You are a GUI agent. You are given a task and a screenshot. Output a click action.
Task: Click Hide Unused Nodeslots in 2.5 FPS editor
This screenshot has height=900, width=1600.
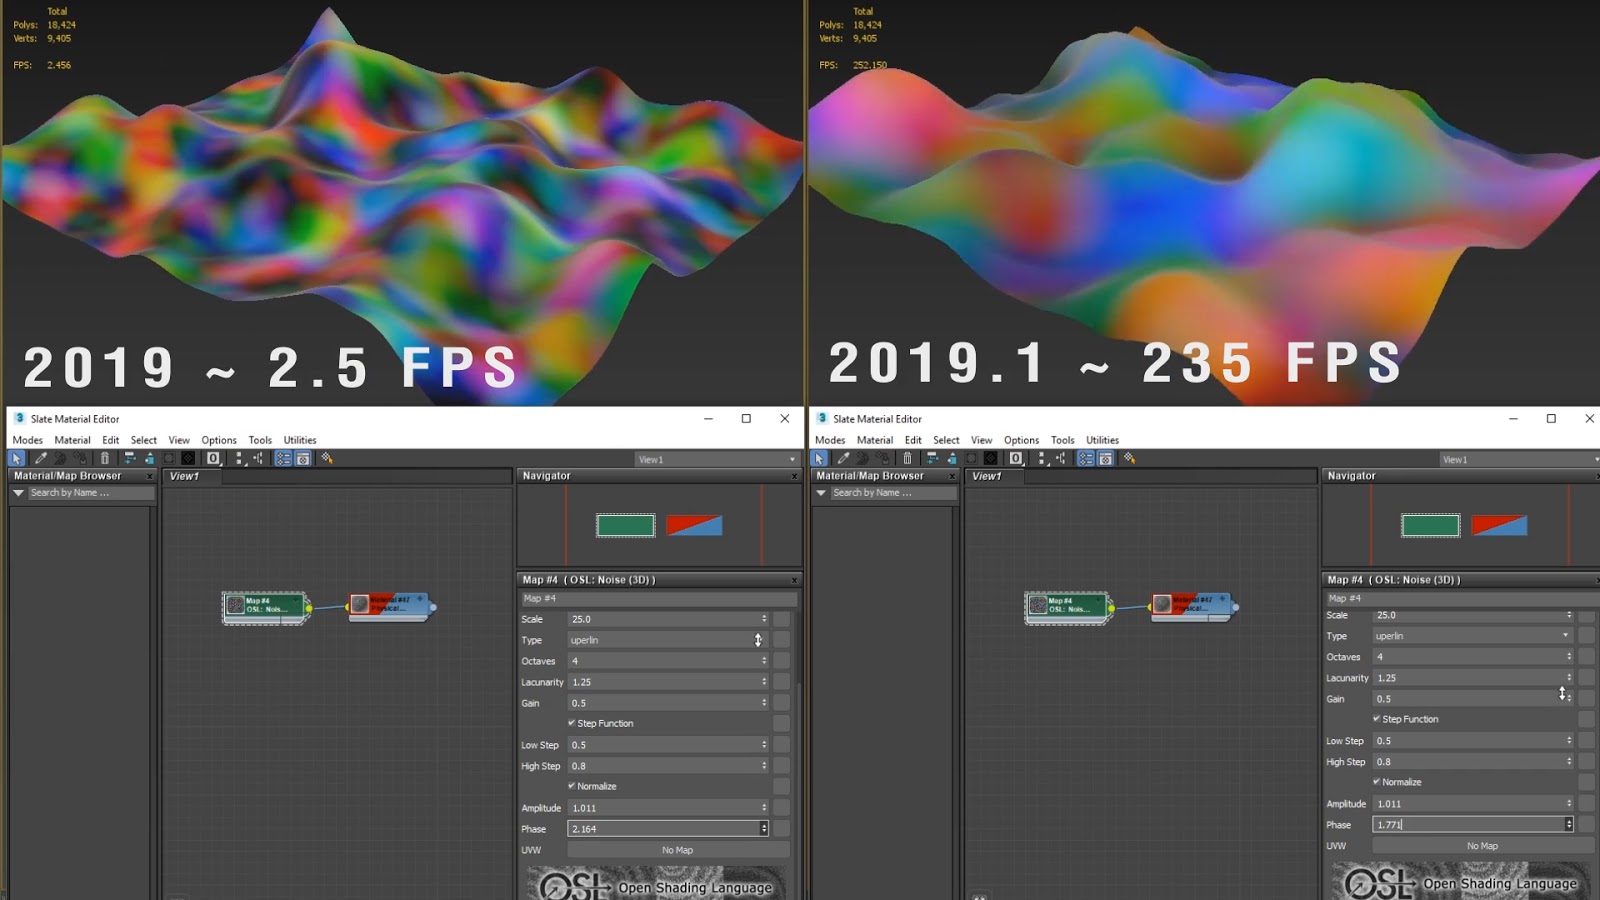pos(150,458)
